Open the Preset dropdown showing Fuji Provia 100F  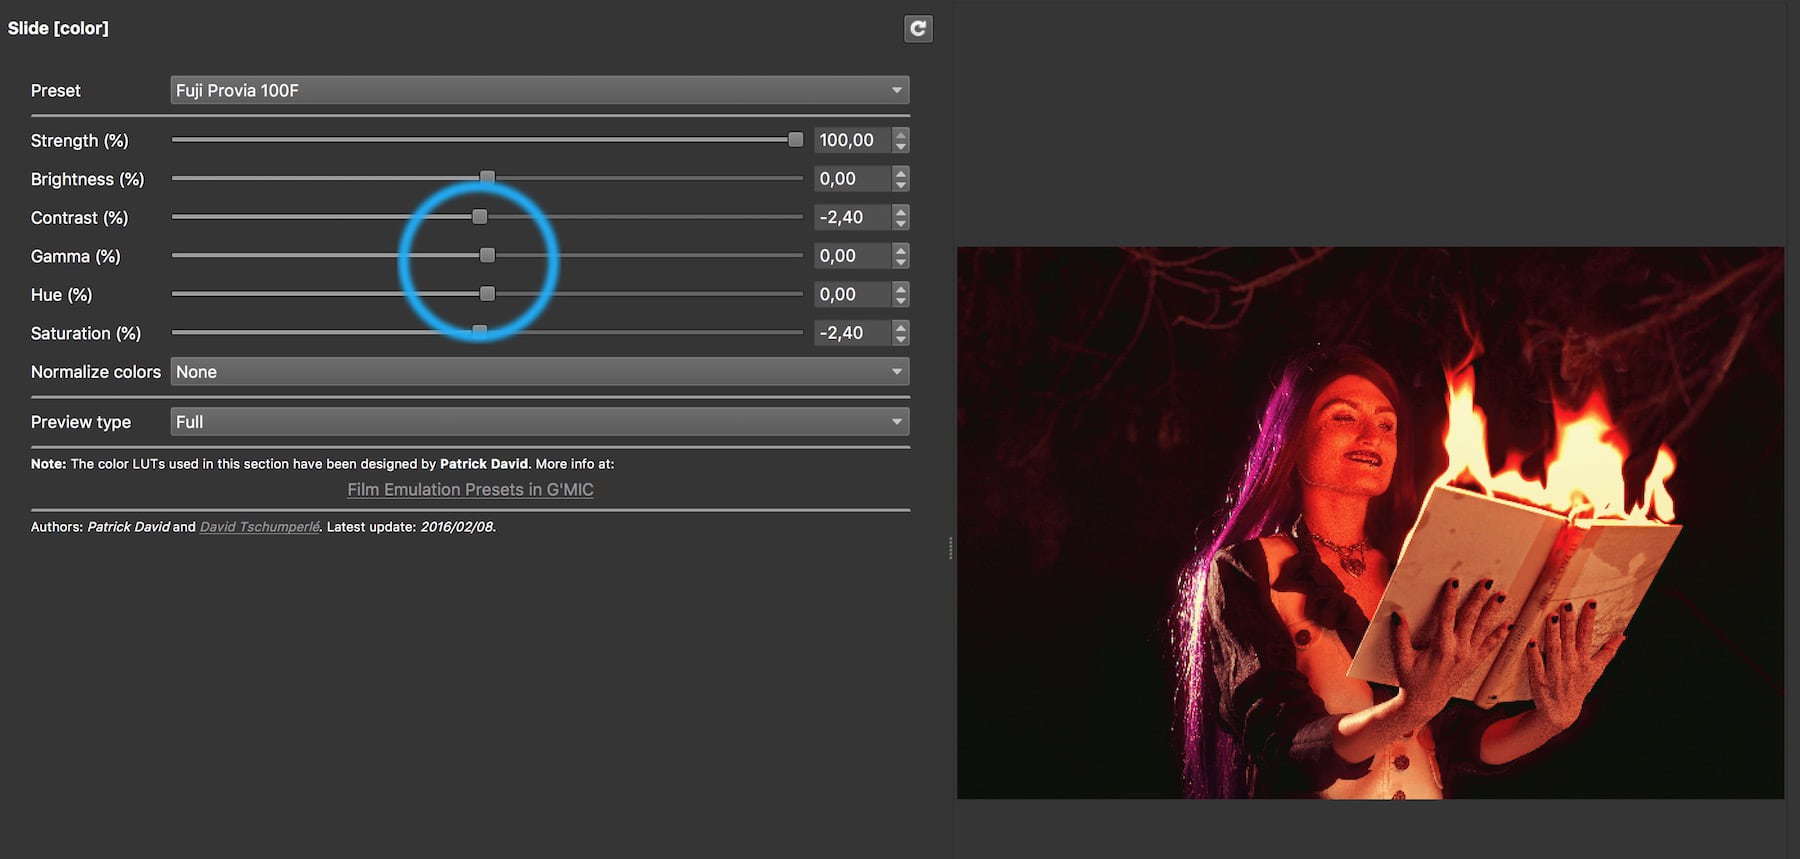(x=539, y=91)
